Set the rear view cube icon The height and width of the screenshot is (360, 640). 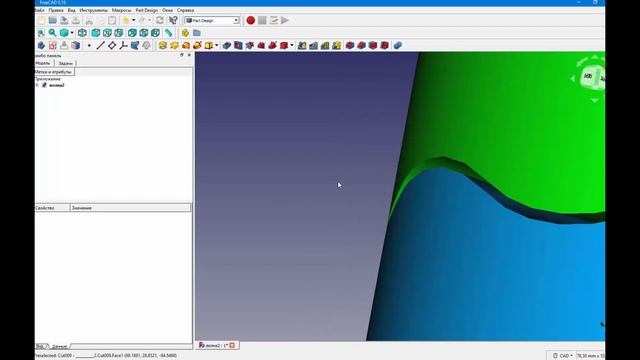(132, 33)
